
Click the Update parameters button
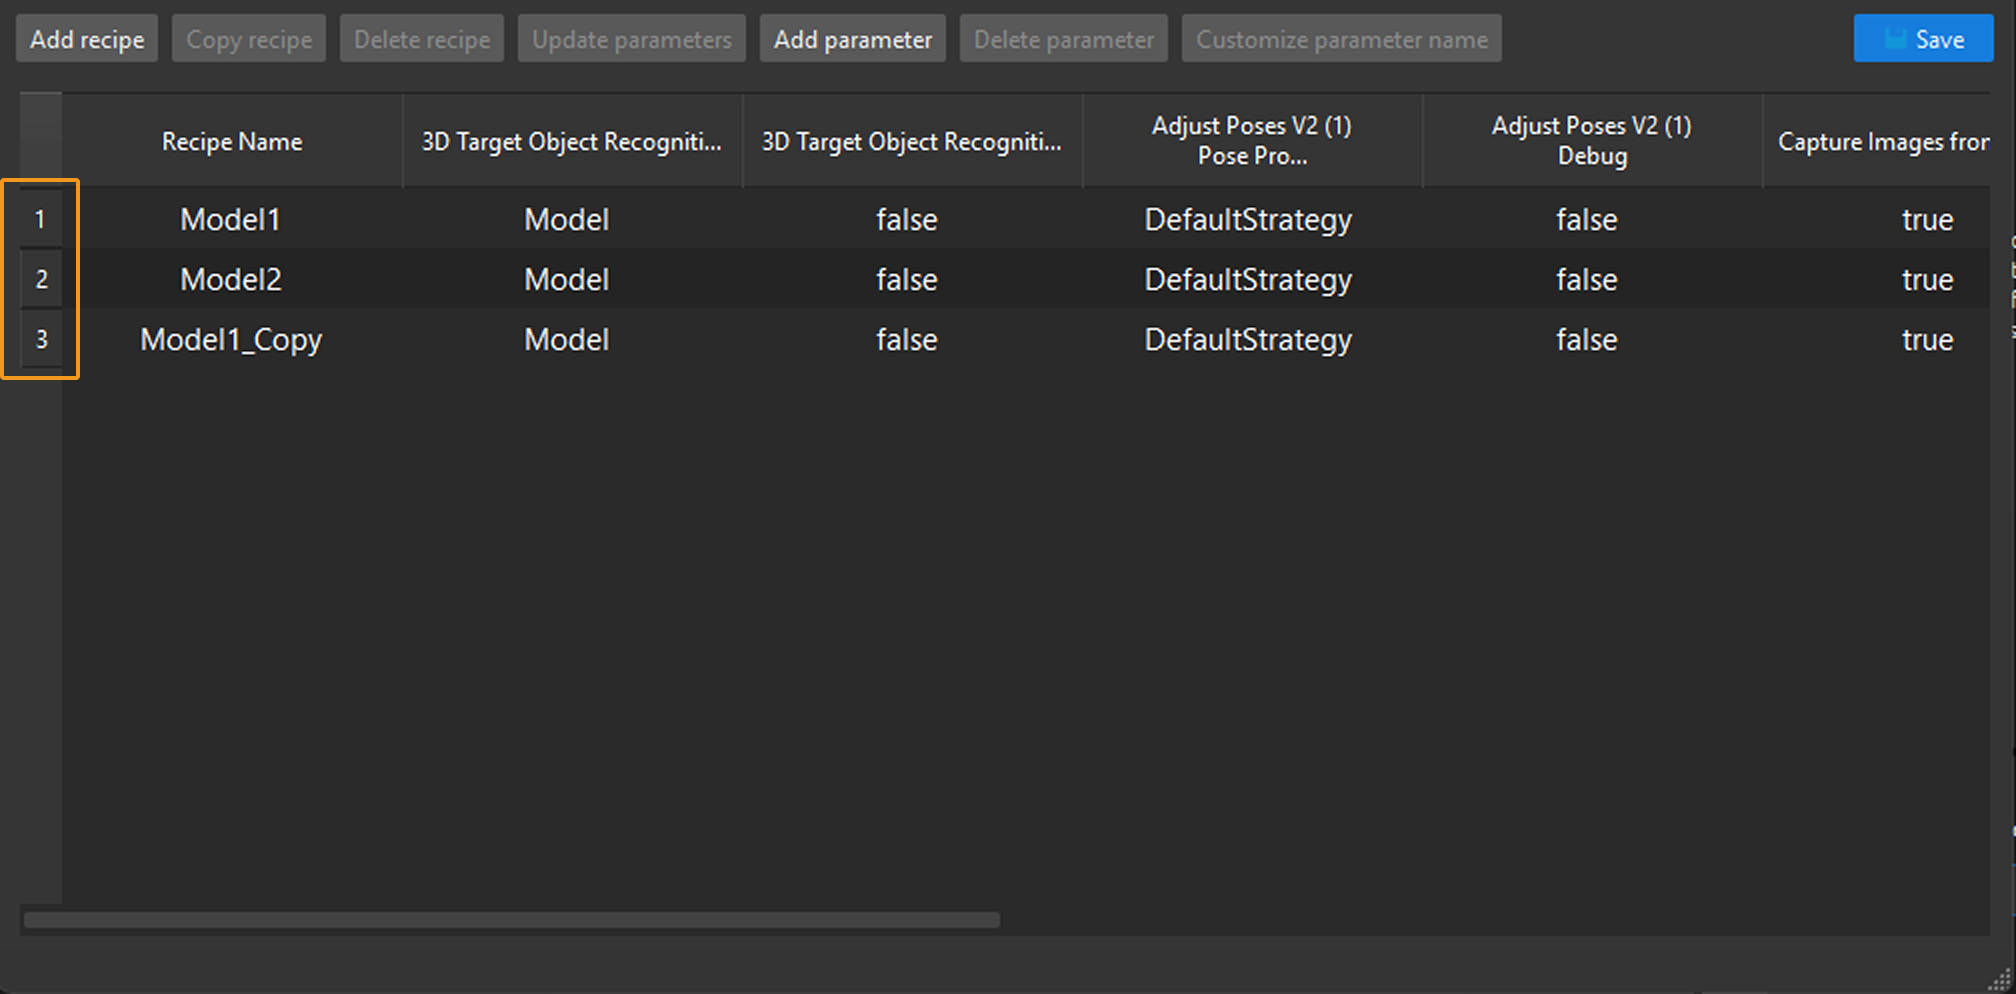631,40
